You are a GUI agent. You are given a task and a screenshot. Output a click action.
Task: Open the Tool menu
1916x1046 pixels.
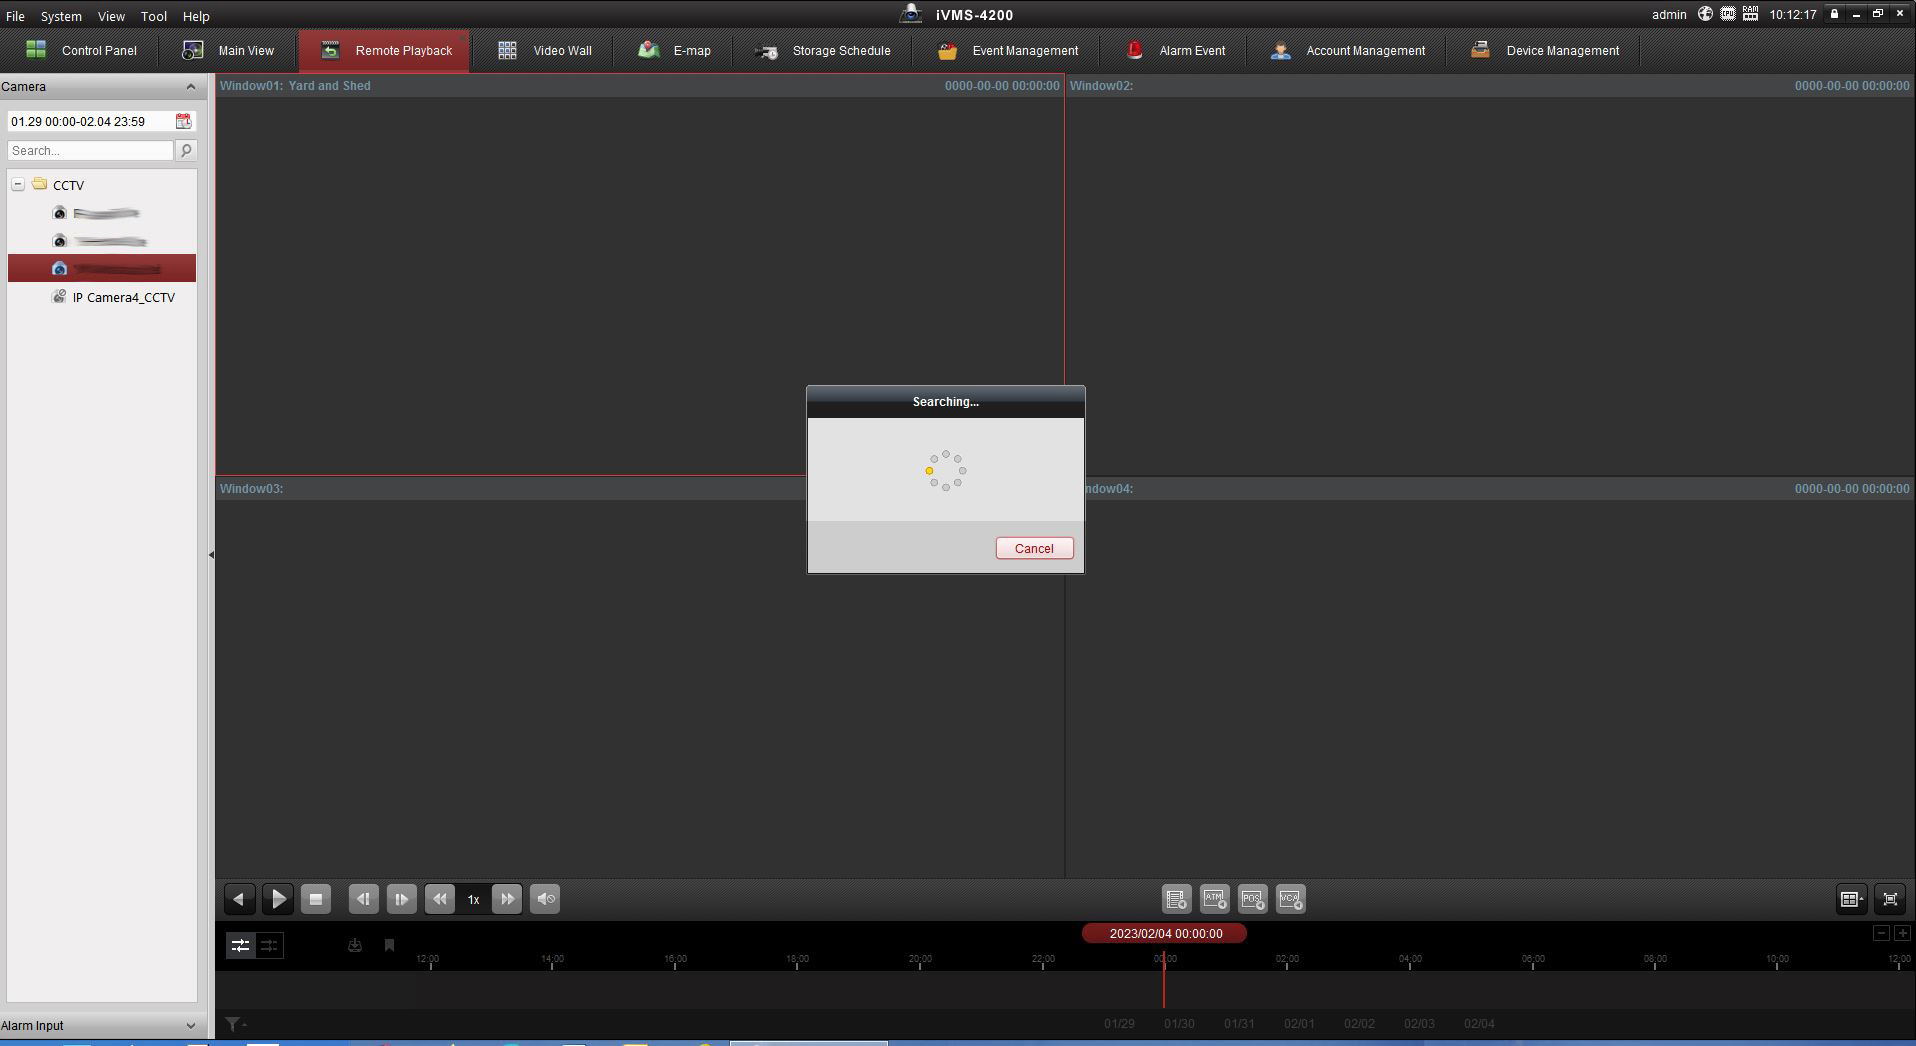[153, 16]
